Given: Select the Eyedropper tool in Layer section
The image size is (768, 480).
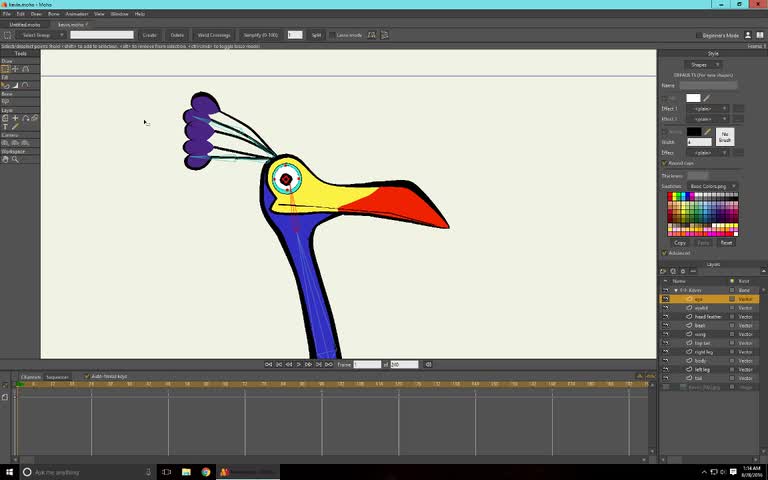Looking at the screenshot, I should 15,127.
